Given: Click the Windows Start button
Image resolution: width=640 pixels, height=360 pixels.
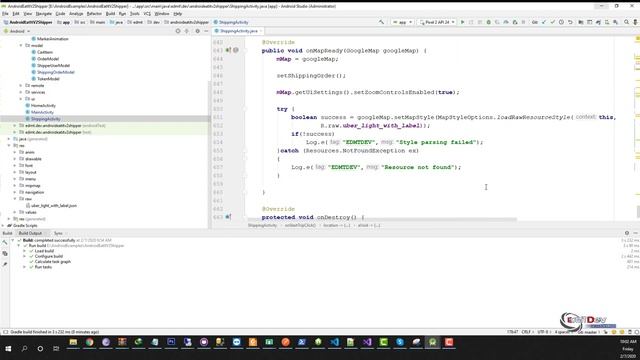Looking at the screenshot, I should tap(8, 348).
